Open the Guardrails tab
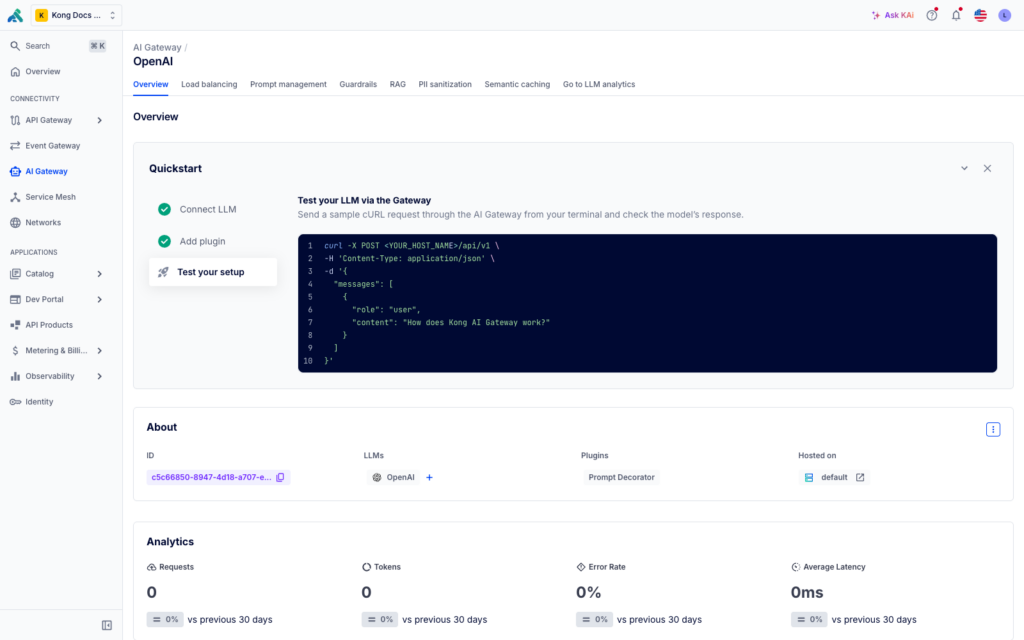 click(358, 84)
